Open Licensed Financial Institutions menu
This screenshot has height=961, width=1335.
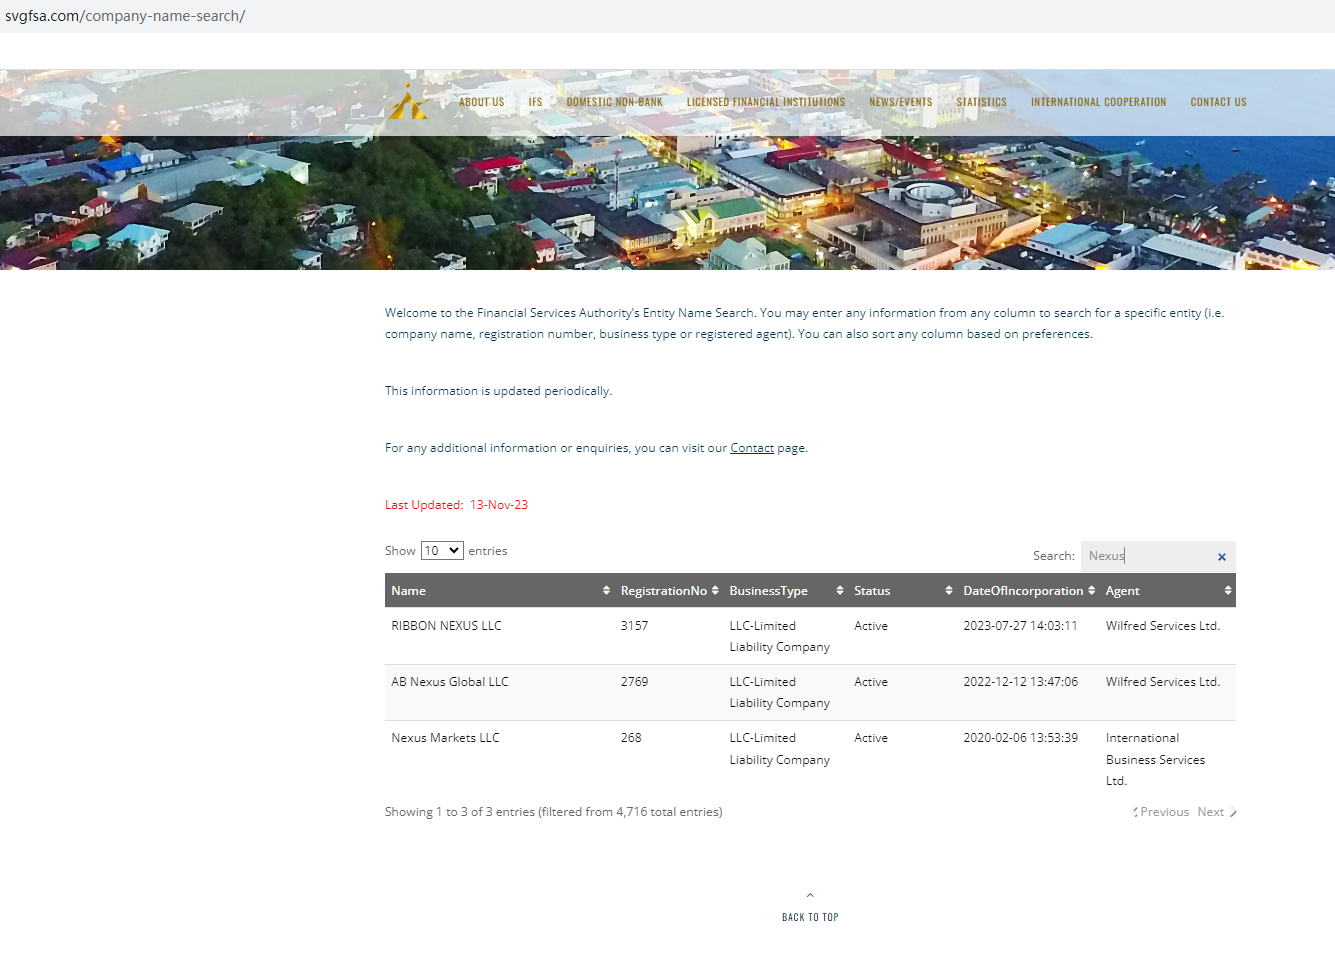point(765,102)
